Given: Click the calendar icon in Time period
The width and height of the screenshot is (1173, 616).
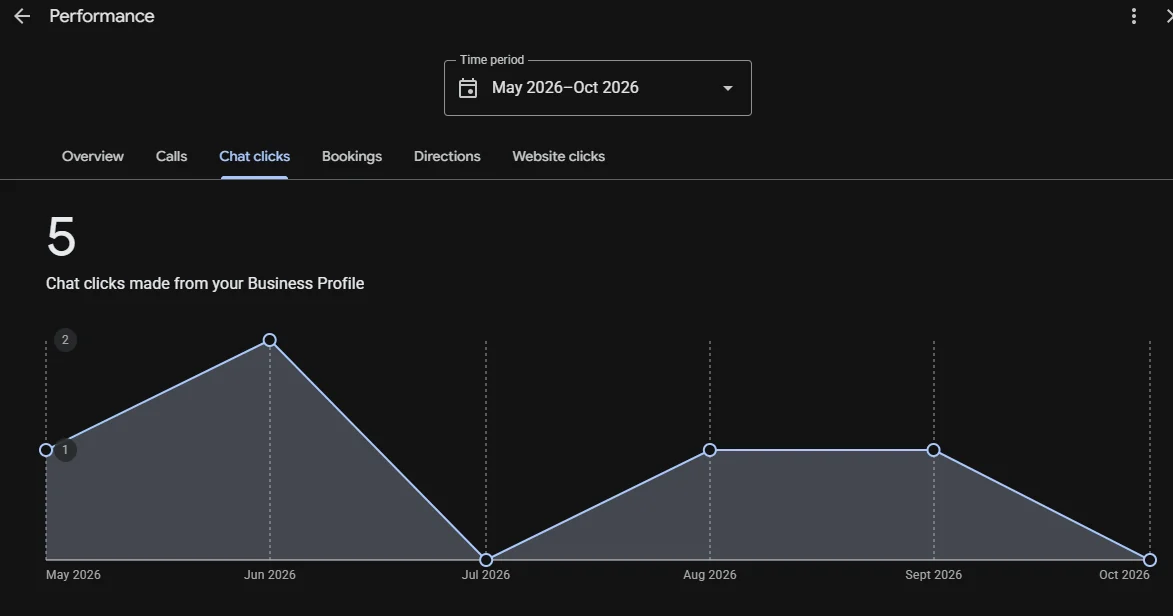Looking at the screenshot, I should click(x=468, y=88).
